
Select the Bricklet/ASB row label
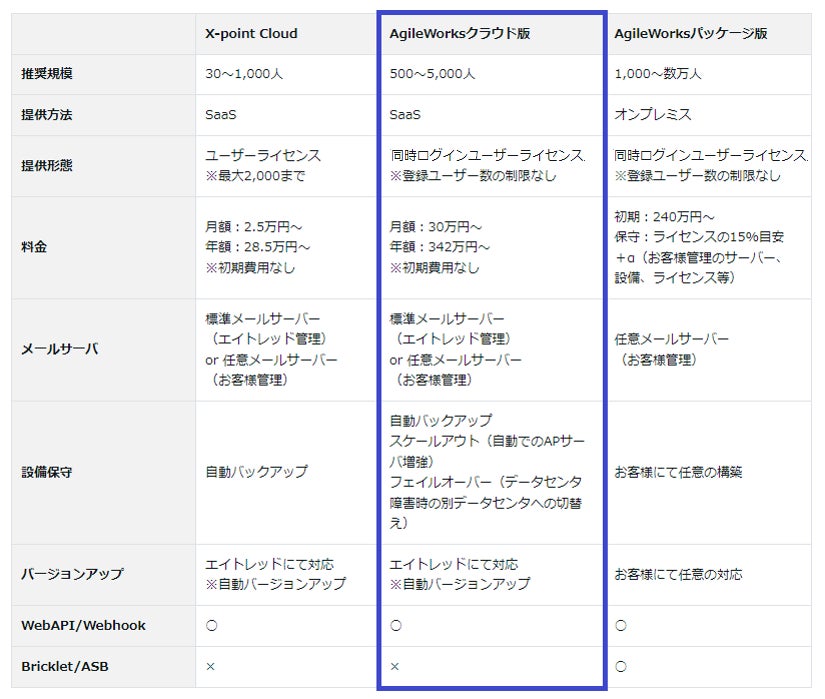click(x=65, y=666)
